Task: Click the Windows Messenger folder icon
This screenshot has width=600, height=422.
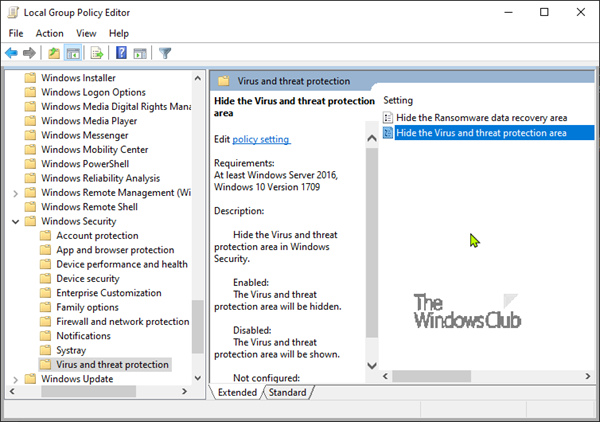Action: pyautogui.click(x=30, y=135)
